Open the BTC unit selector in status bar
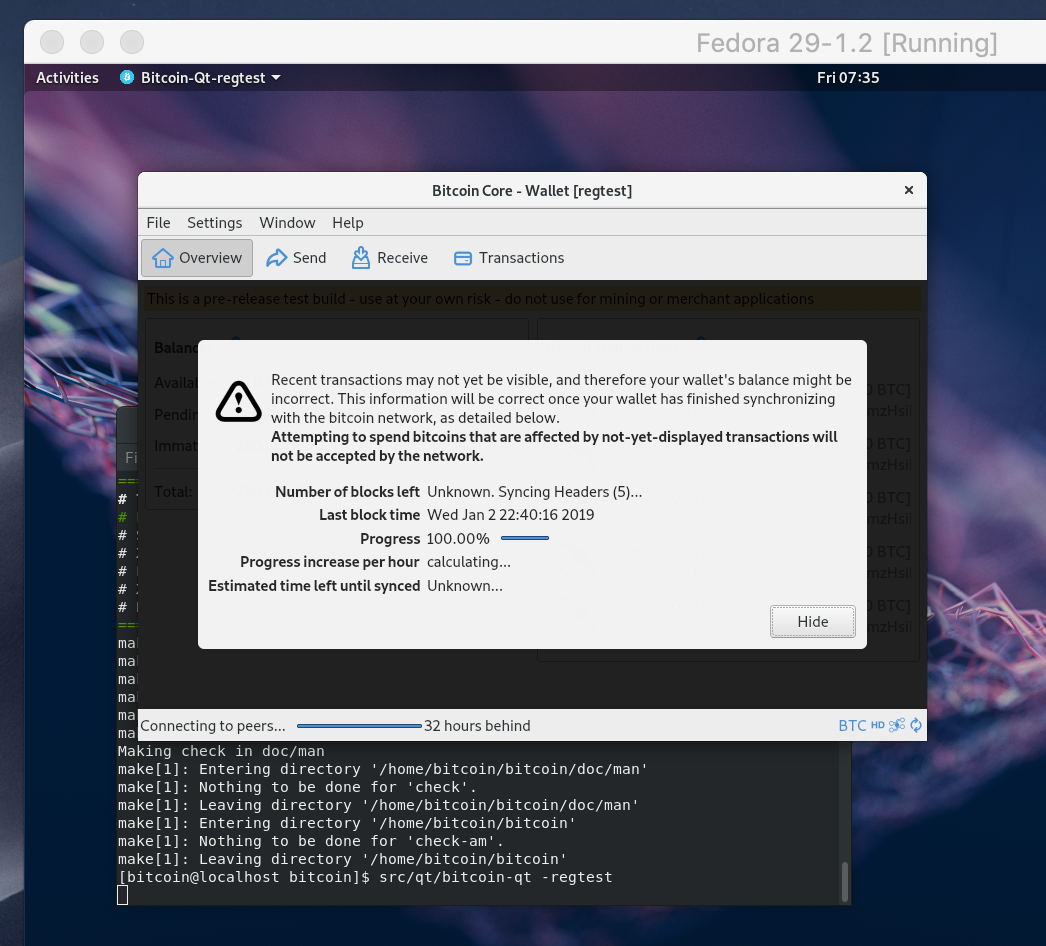This screenshot has height=946, width=1046. (x=852, y=725)
